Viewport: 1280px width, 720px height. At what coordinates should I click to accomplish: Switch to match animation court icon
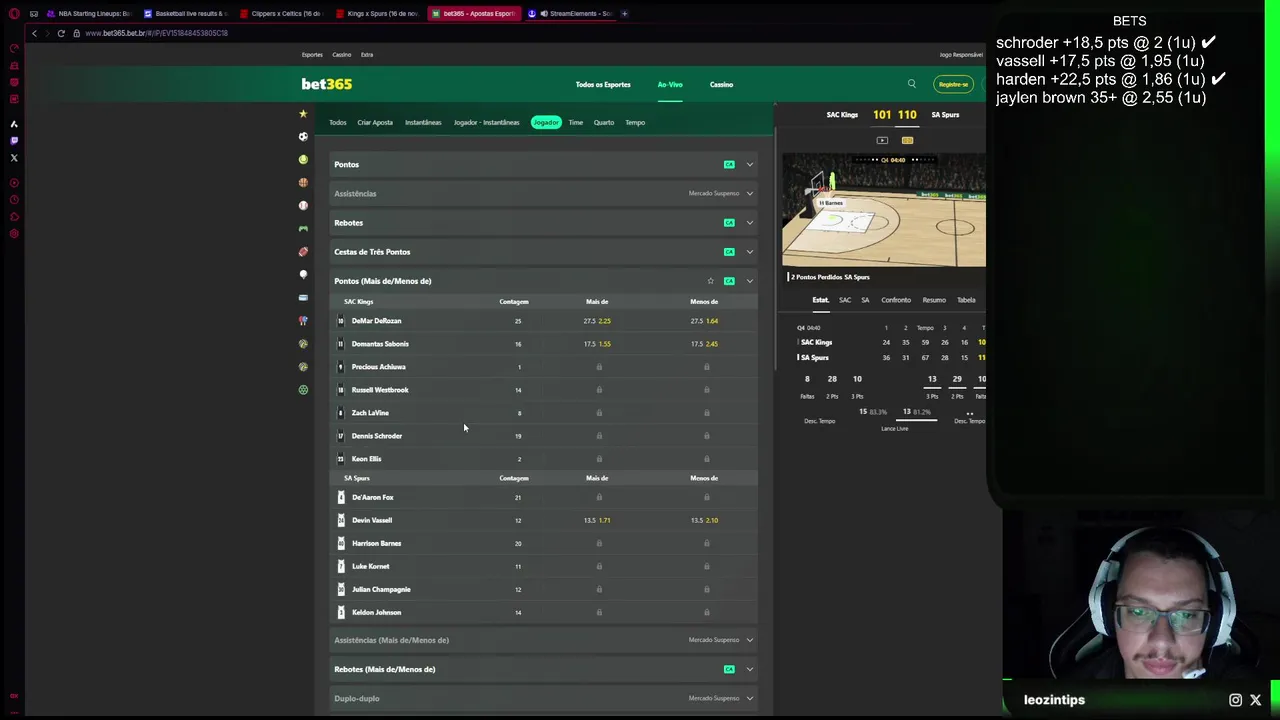click(x=907, y=140)
